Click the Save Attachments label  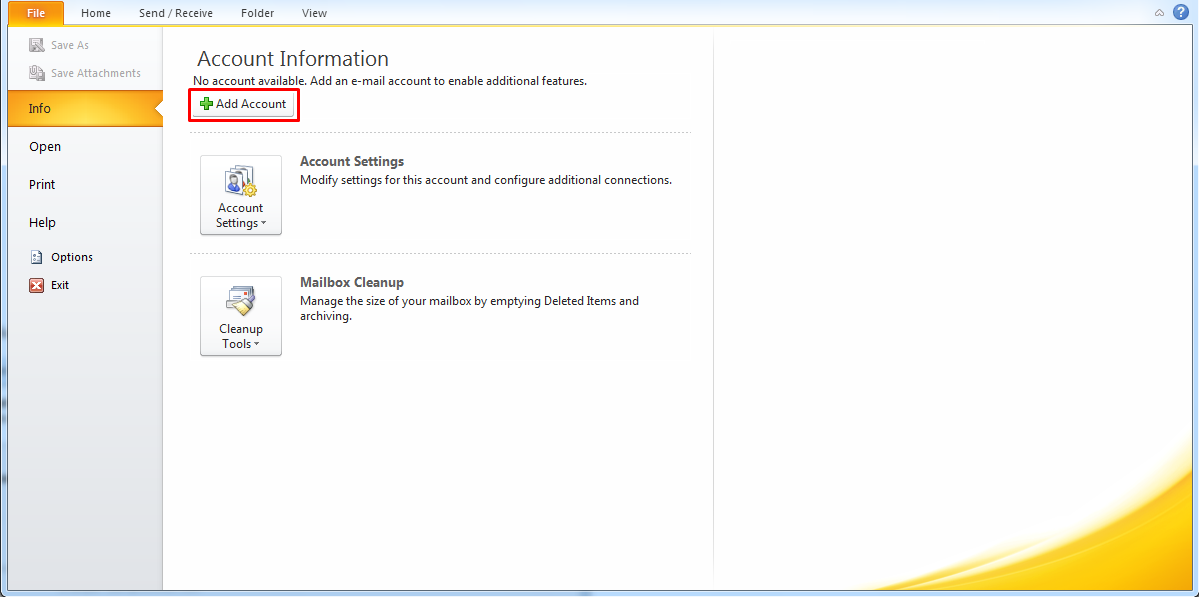tap(96, 73)
